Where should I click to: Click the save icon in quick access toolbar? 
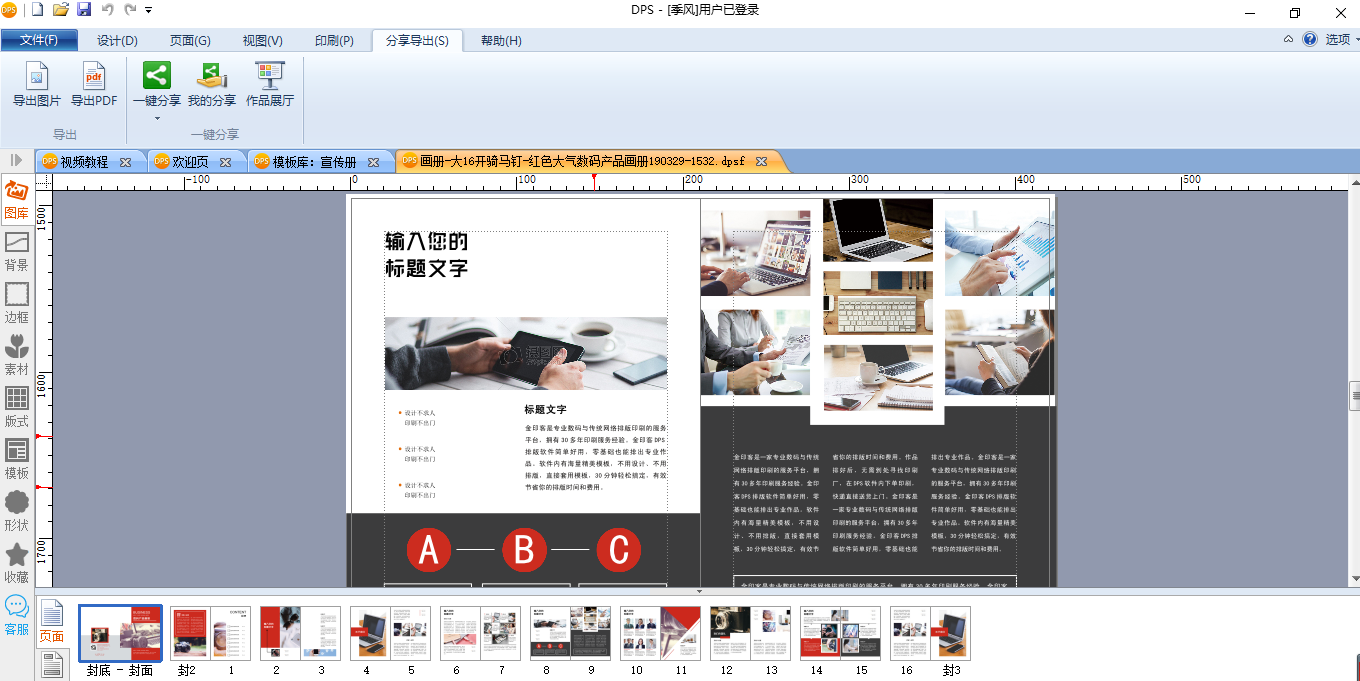(x=84, y=10)
